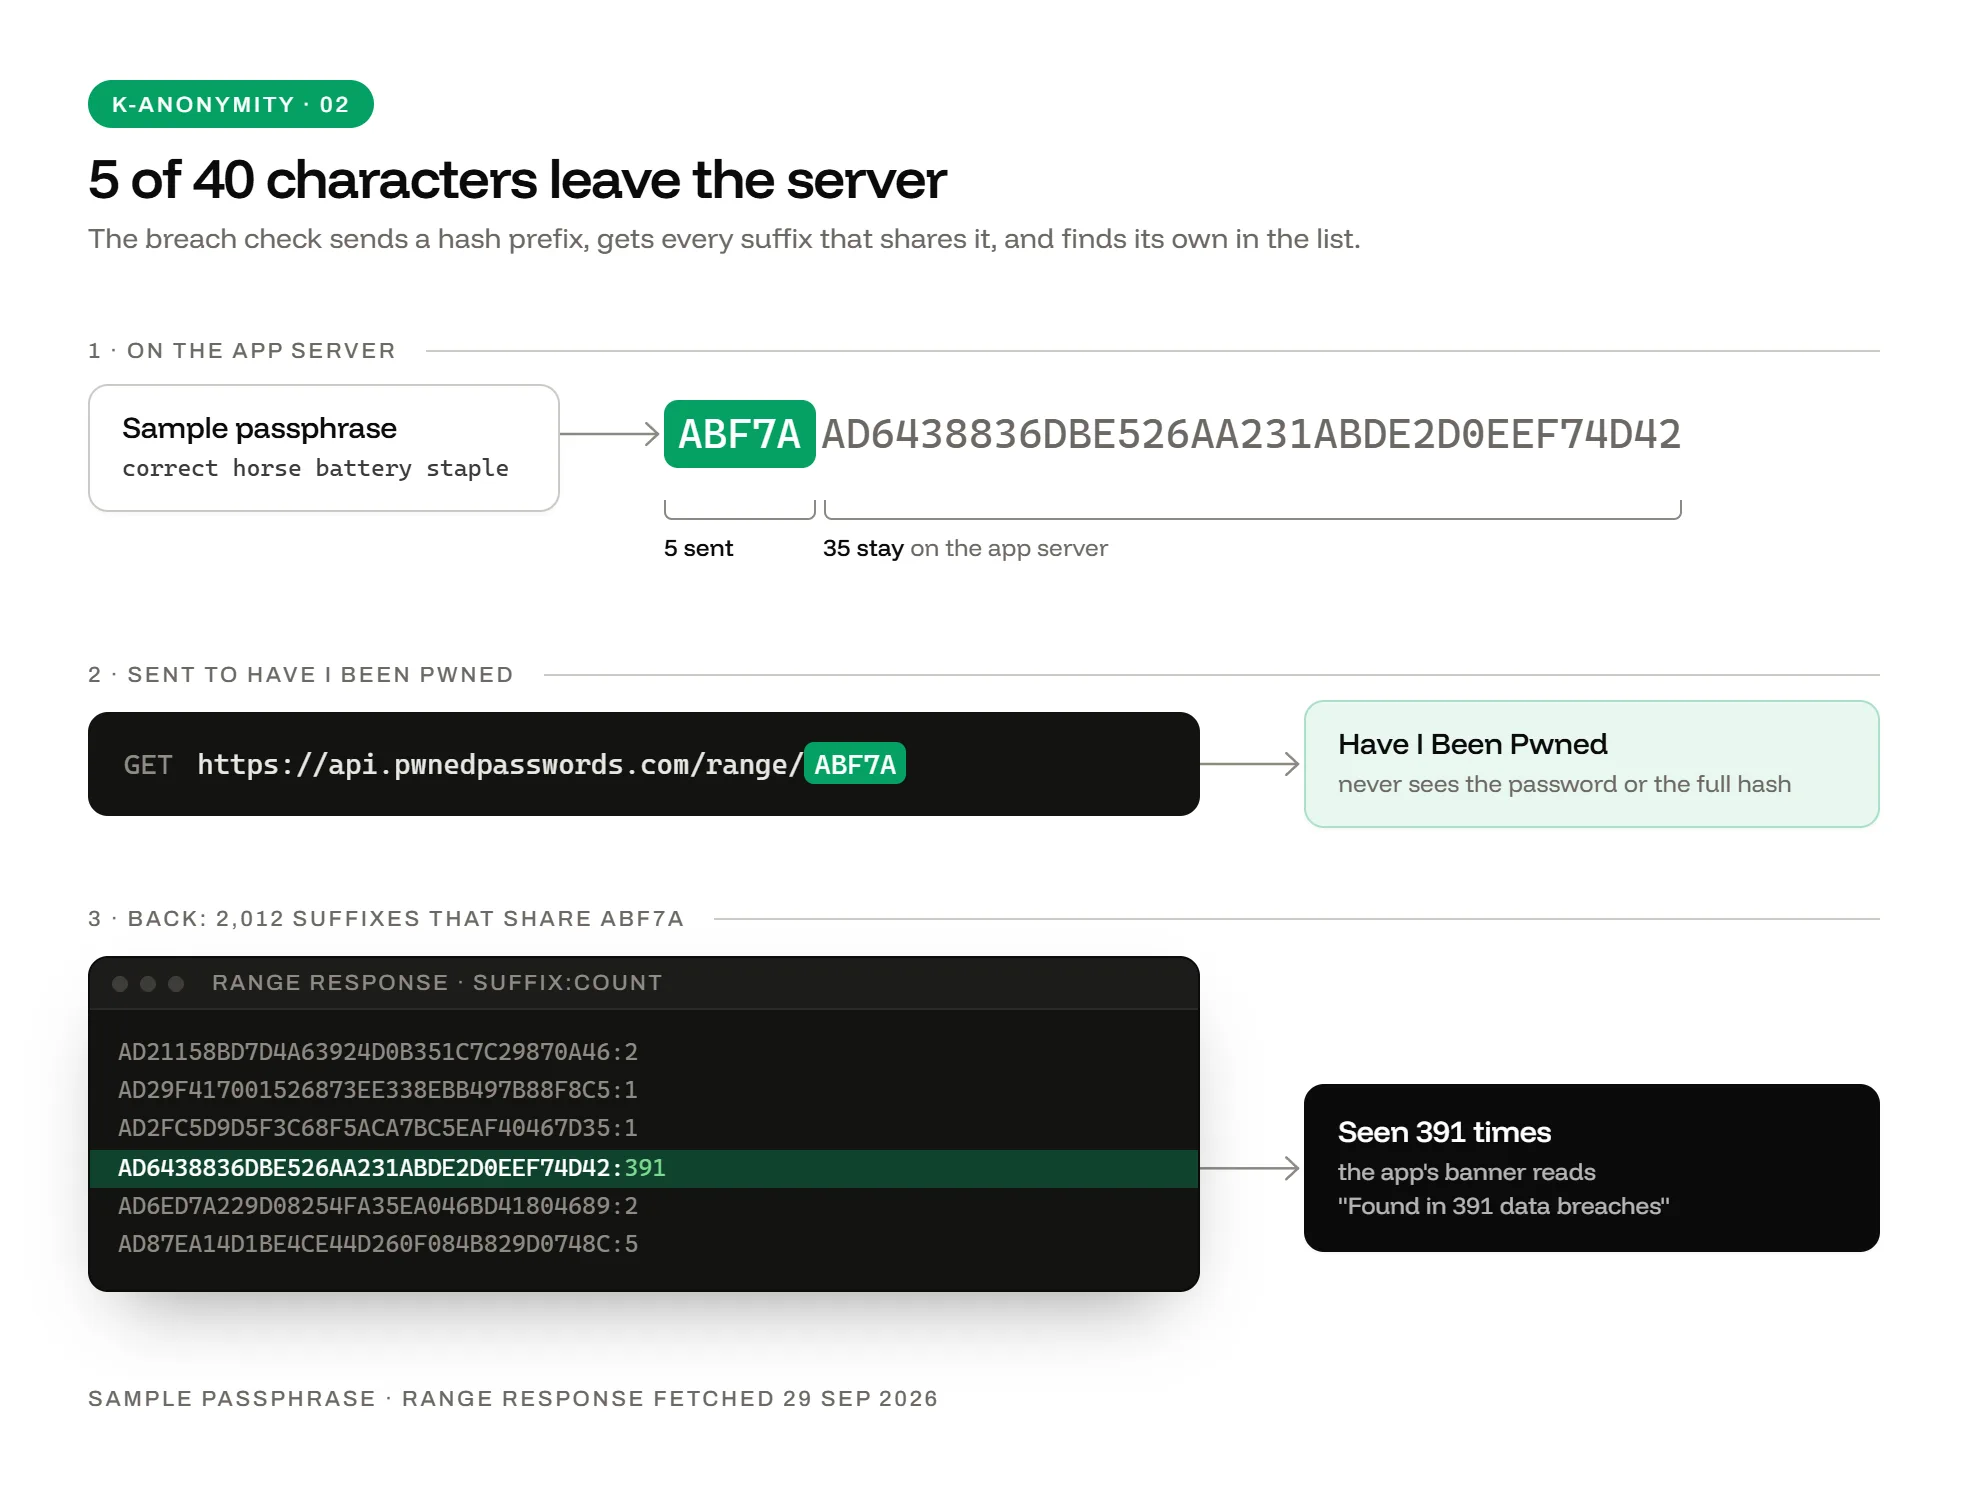The height and width of the screenshot is (1504, 1968).
Task: Click the headline '5 of 40 characters leave the server'
Action: pyautogui.click(x=517, y=180)
